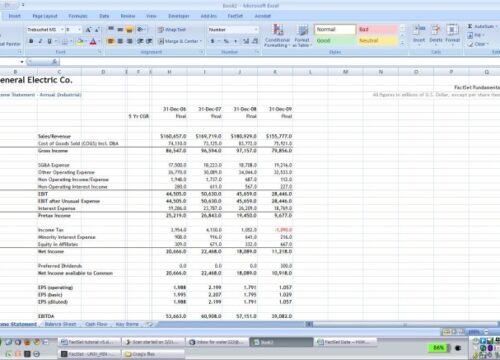The image size is (500, 360).
Task: Open the Format cells menu in Cells group
Action: (452, 35)
